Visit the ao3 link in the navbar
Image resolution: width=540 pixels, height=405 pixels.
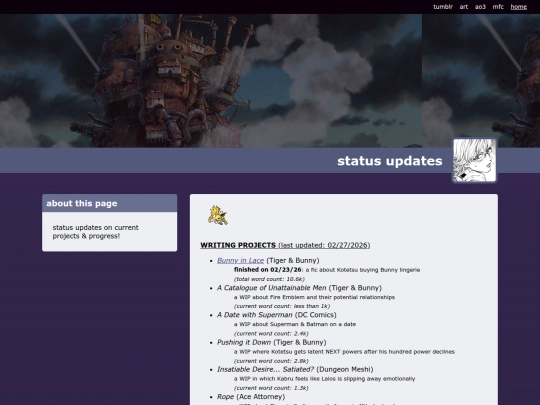point(480,7)
